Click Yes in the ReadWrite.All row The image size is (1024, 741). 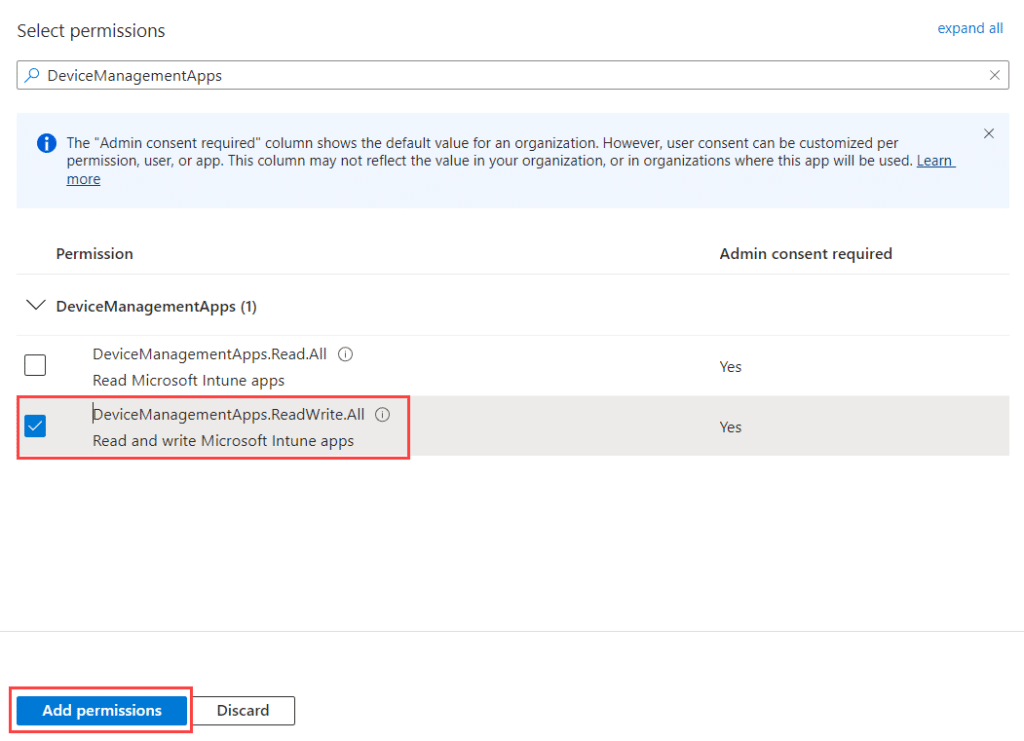click(x=730, y=427)
